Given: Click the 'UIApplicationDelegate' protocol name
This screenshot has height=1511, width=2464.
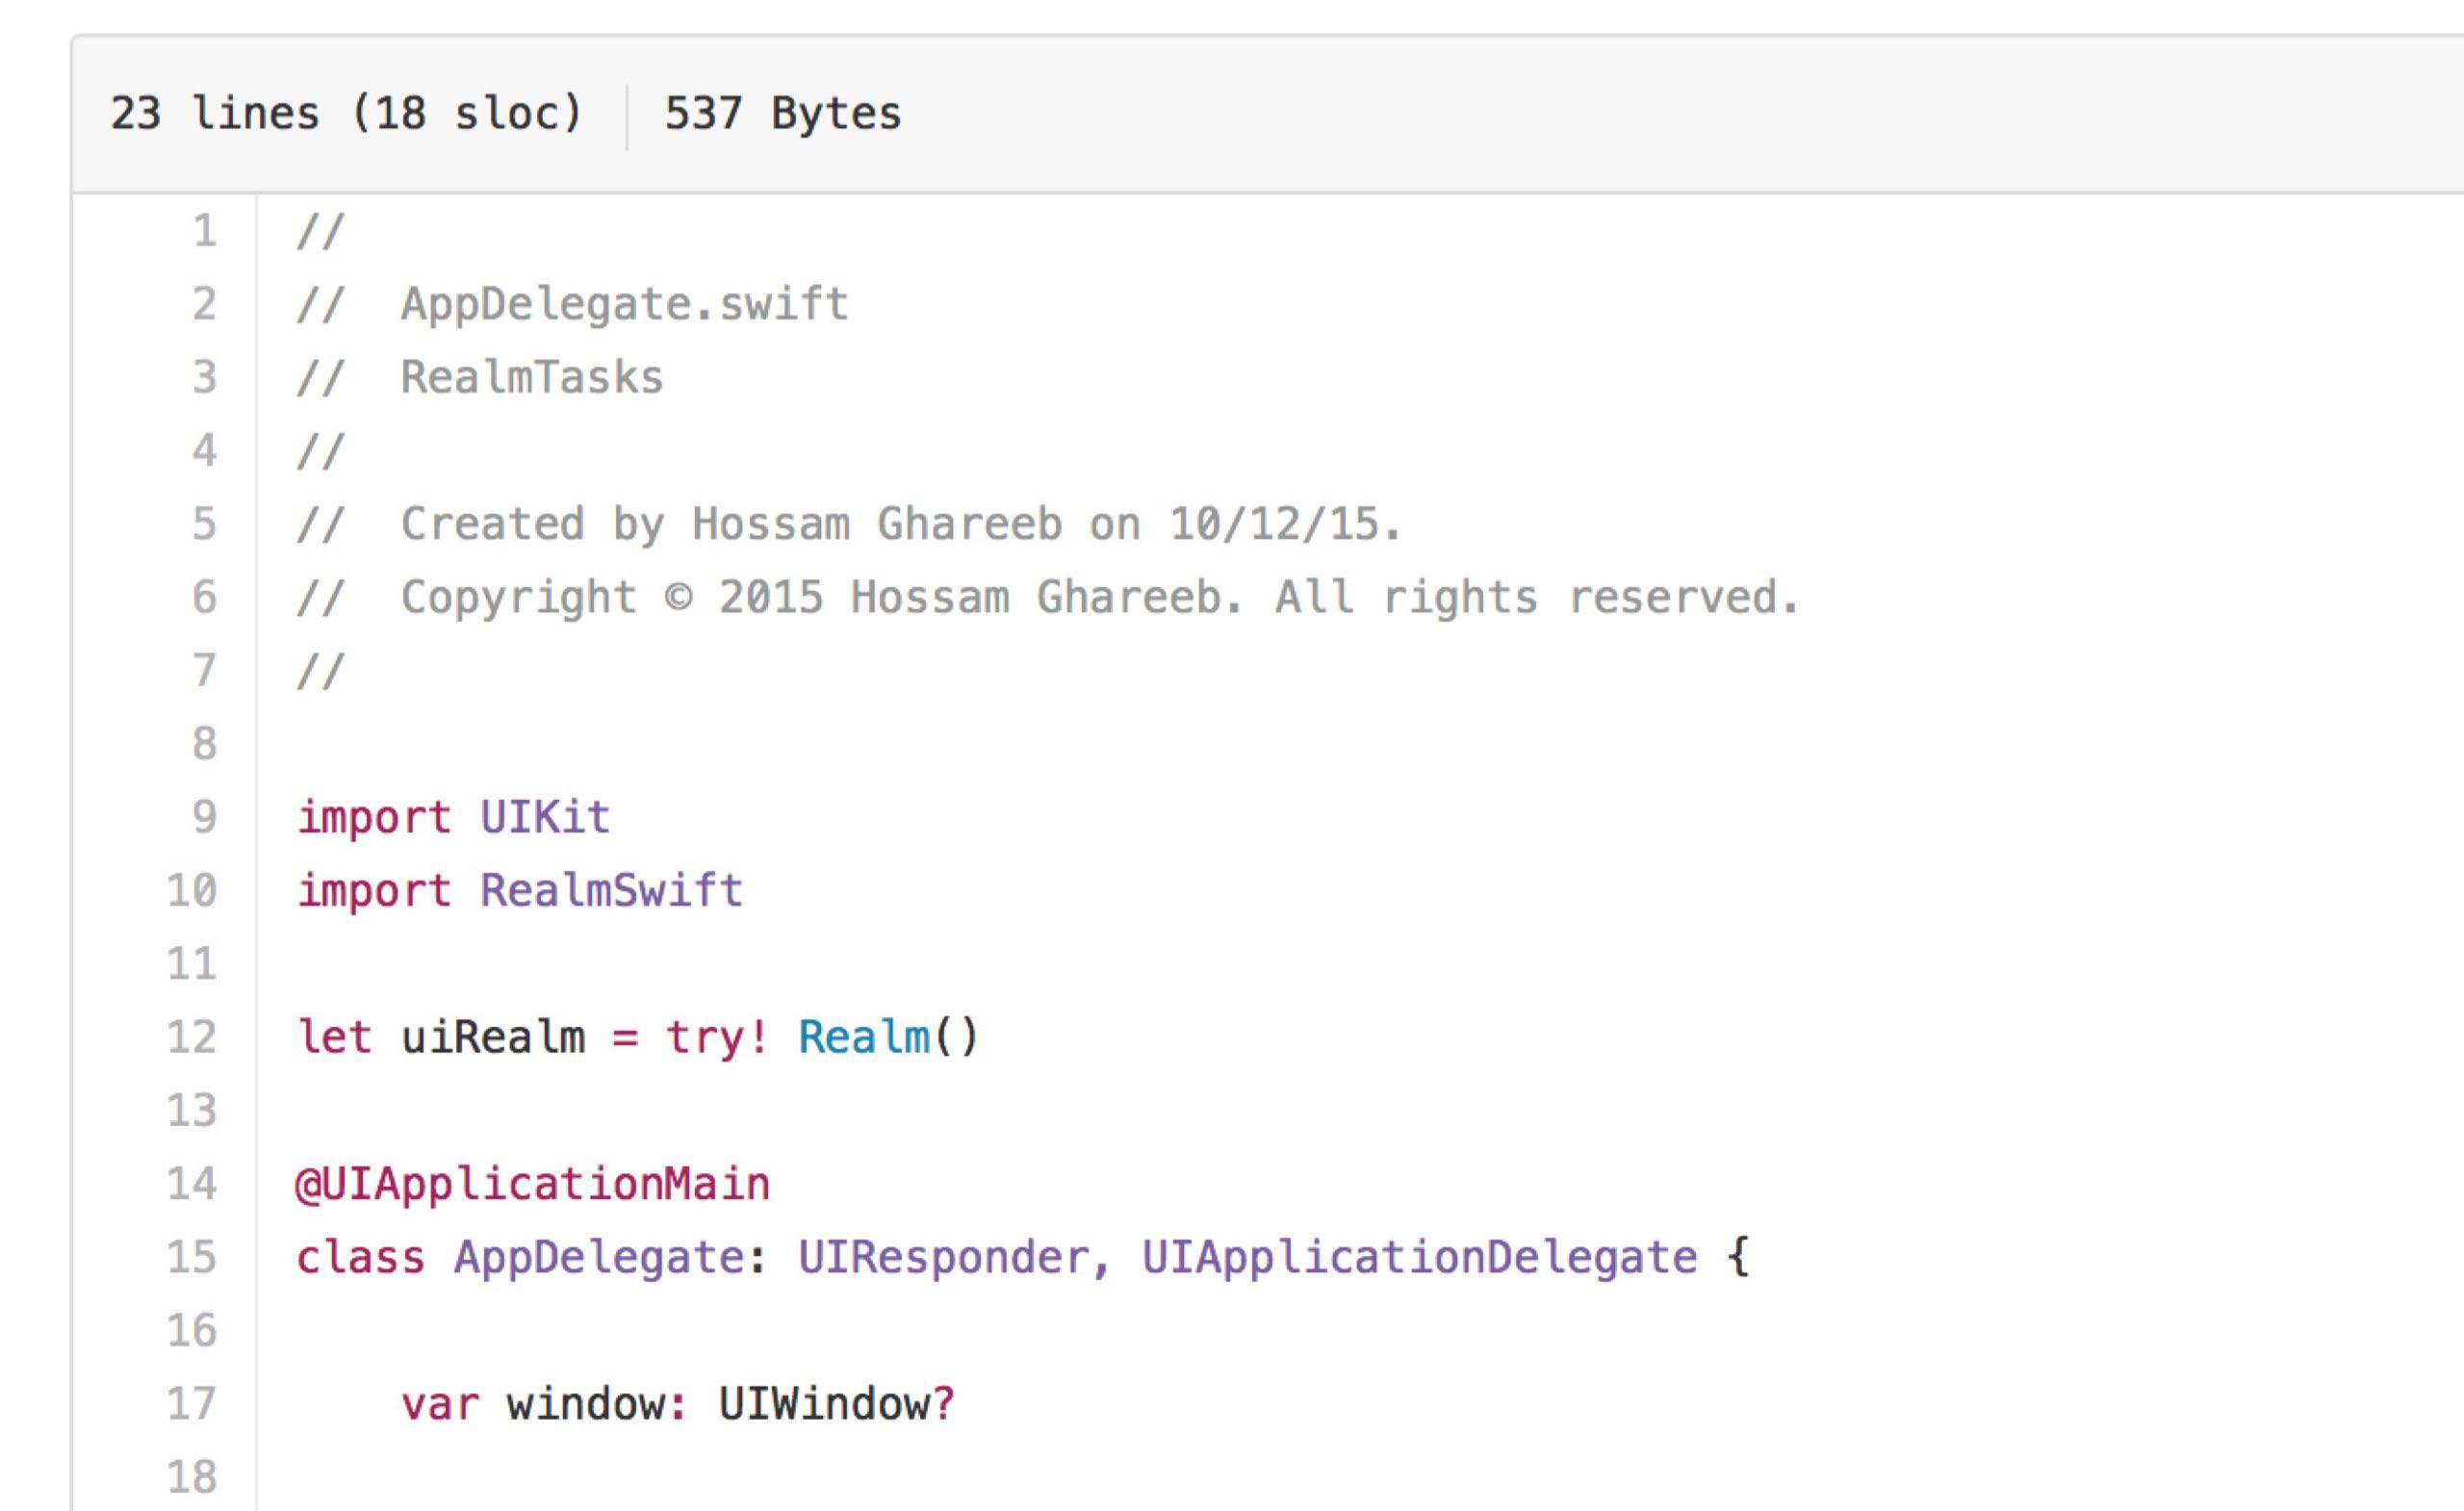Looking at the screenshot, I should pos(1419,1257).
